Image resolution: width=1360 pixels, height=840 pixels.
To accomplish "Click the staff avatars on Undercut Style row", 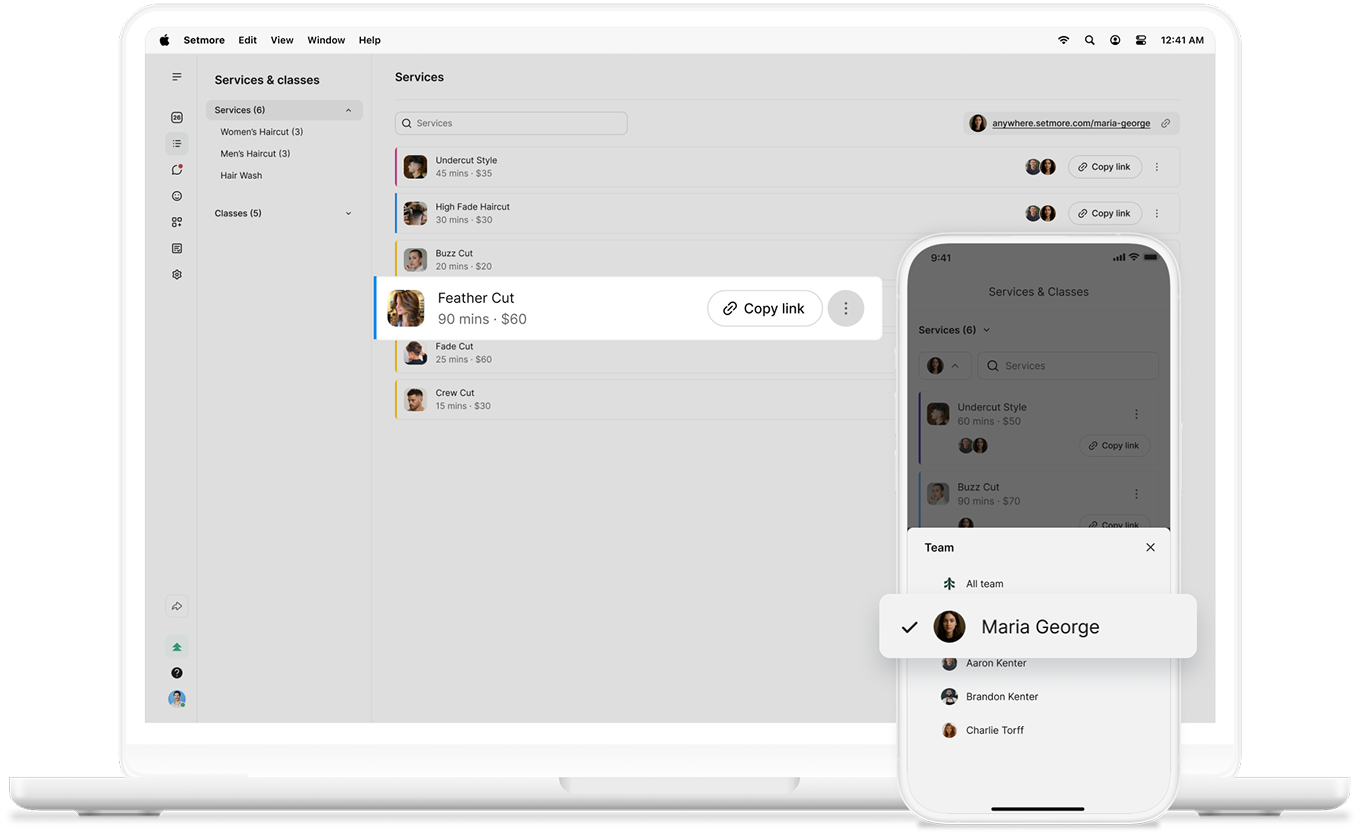I will 1040,167.
